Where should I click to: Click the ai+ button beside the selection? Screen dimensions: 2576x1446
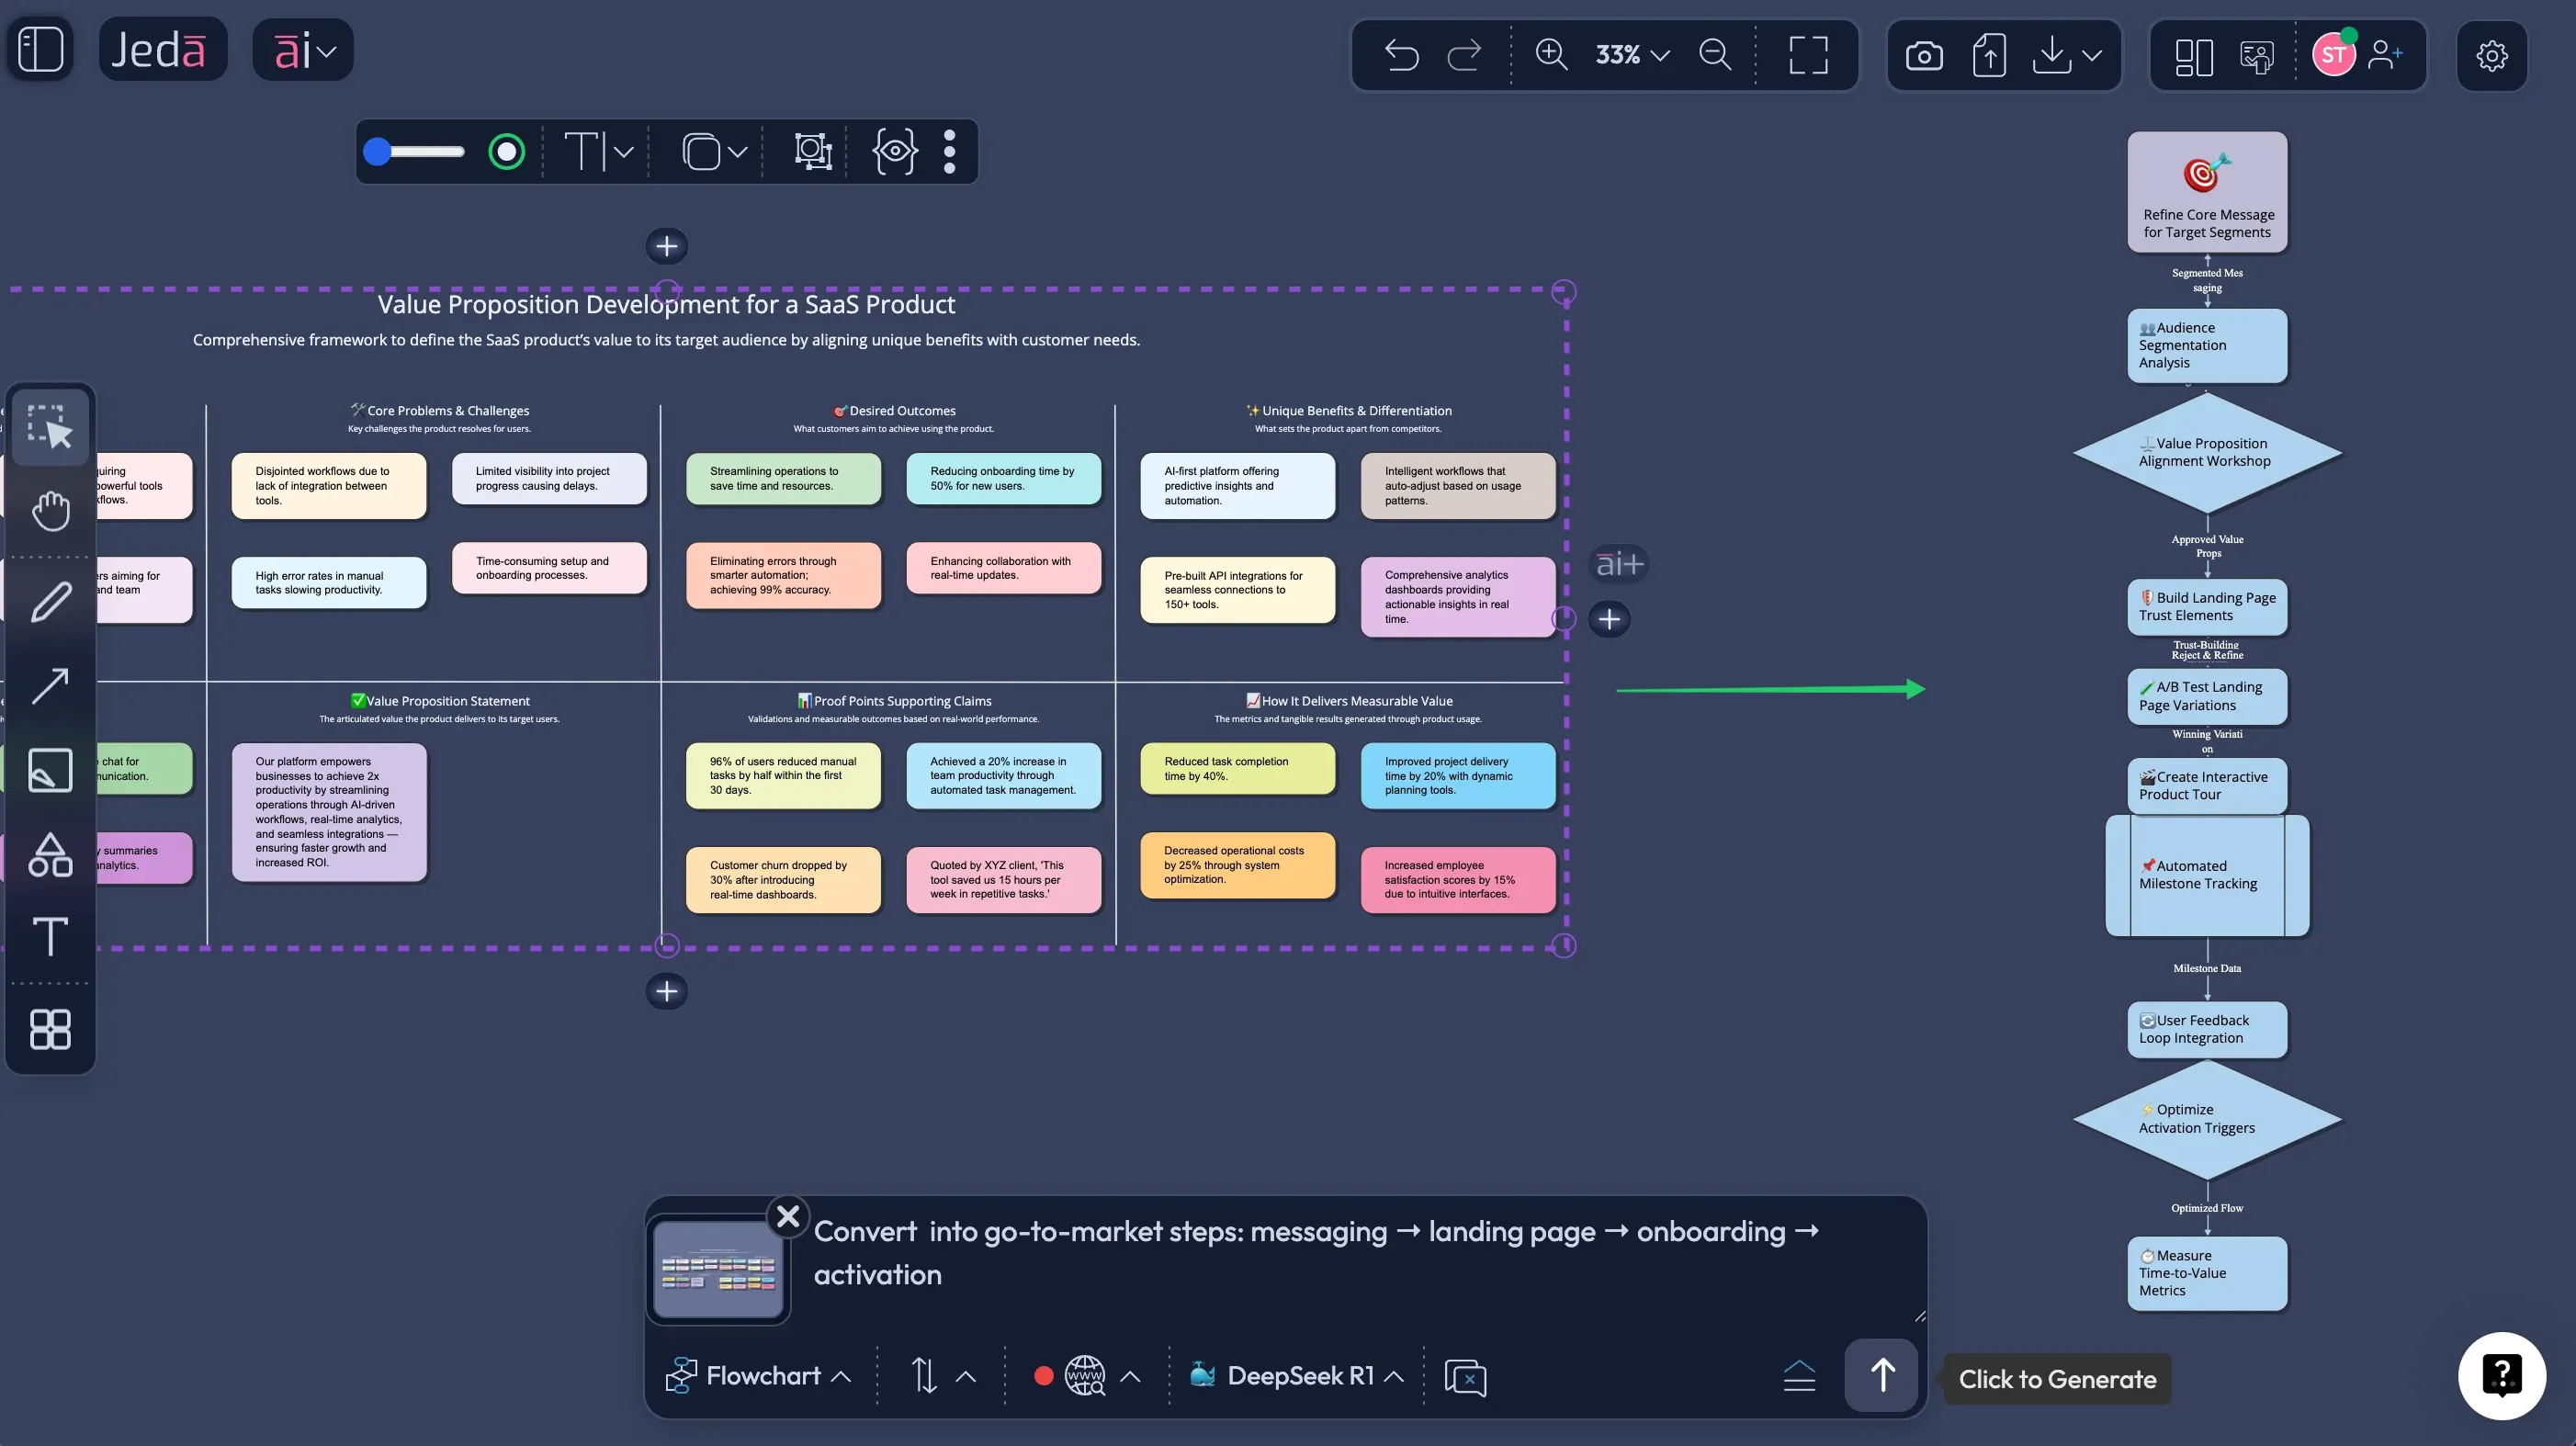point(1618,564)
